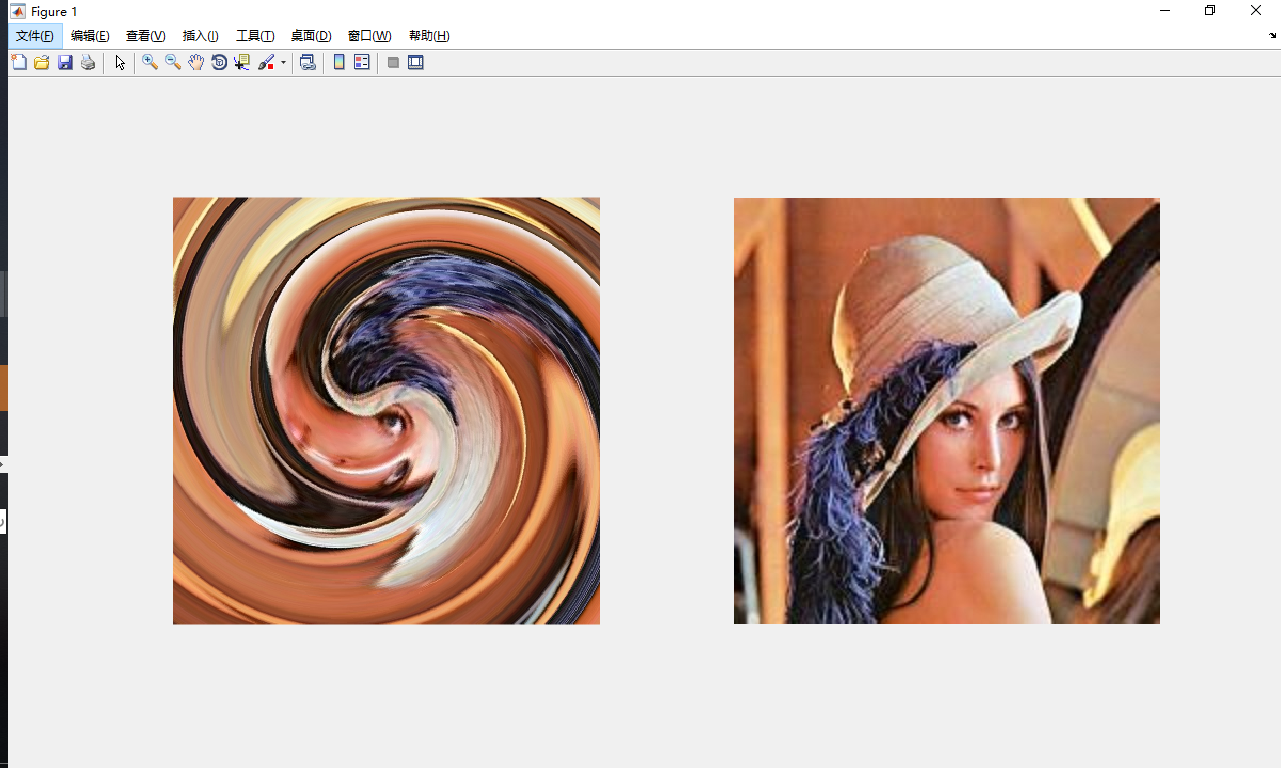Open the 桌面(D) menu
The image size is (1281, 768).
311,36
